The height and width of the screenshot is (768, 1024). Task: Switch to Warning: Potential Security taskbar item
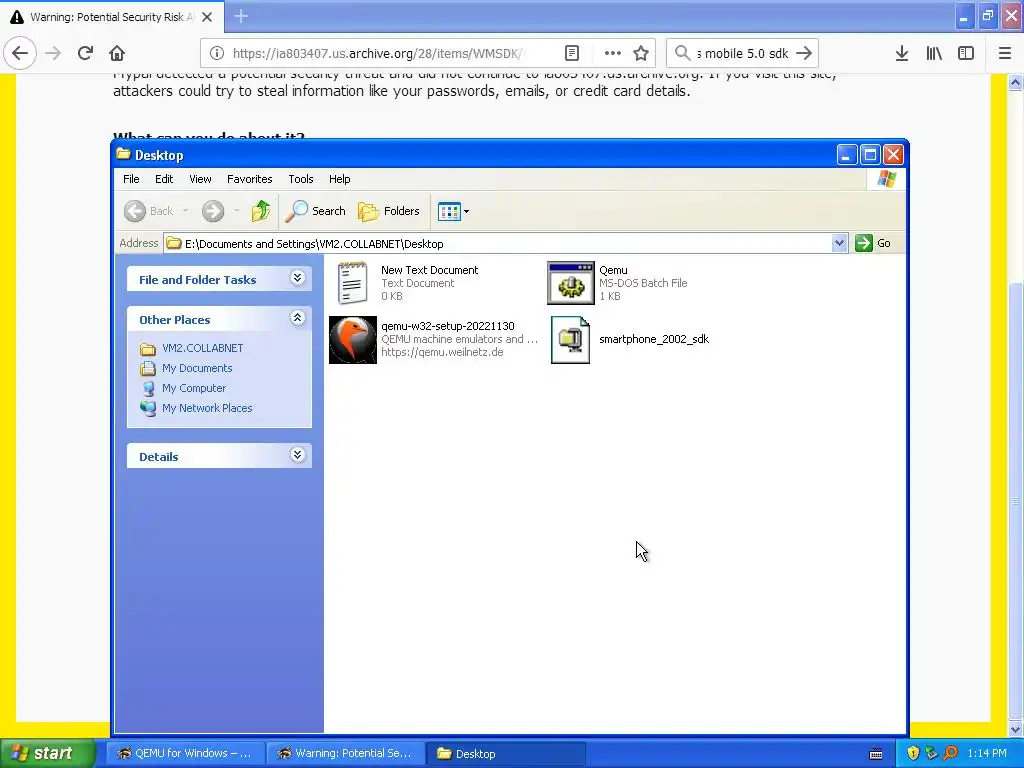345,754
